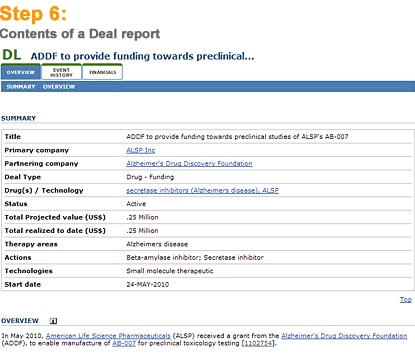The height and width of the screenshot is (360, 415).
Task: Open reference 1102754 link
Action: coord(258,343)
